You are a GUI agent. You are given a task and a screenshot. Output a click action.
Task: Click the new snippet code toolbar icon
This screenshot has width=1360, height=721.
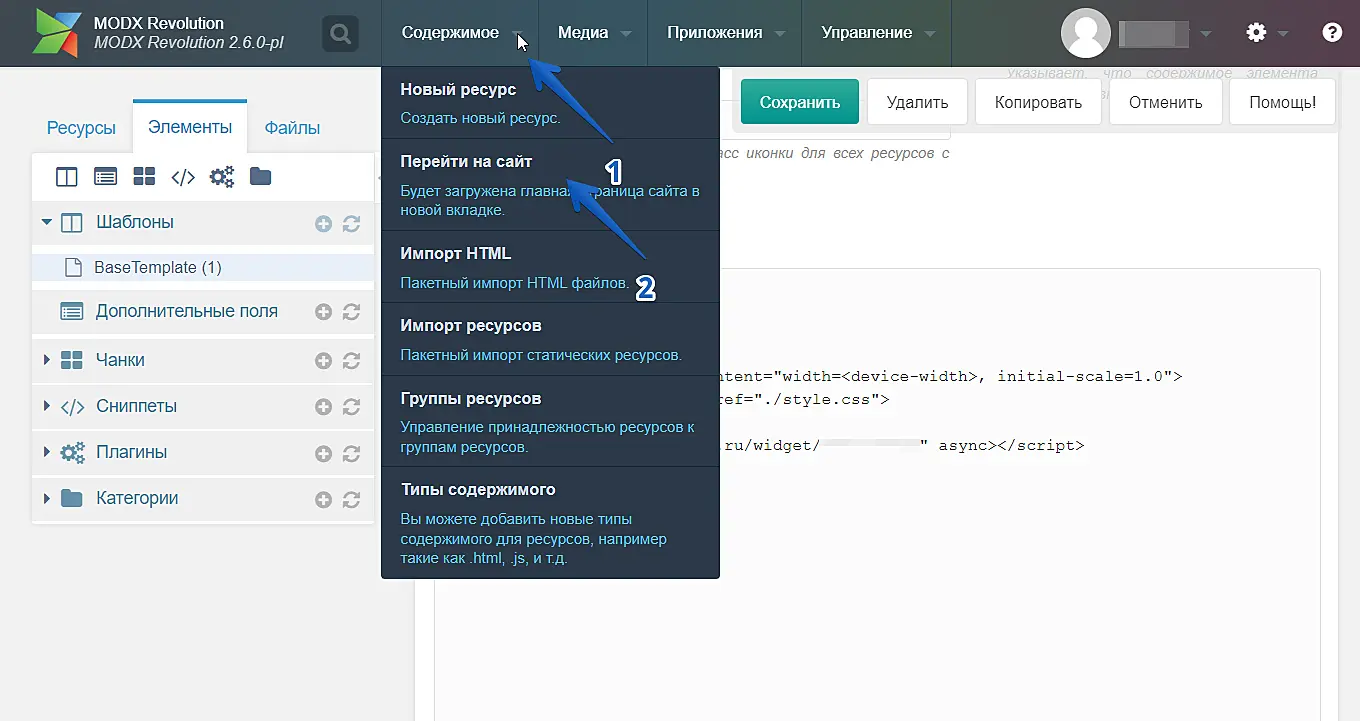pos(183,177)
